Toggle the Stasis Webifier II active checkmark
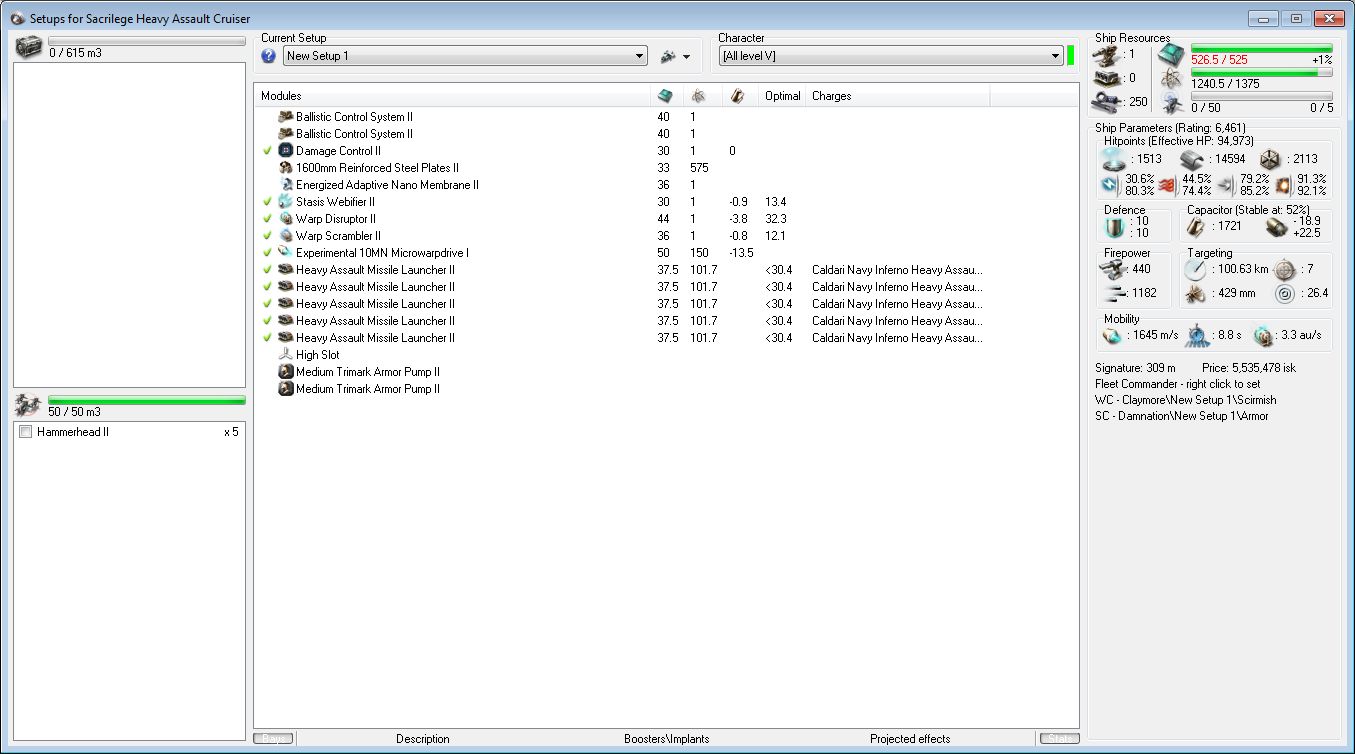1355x754 pixels. (268, 202)
